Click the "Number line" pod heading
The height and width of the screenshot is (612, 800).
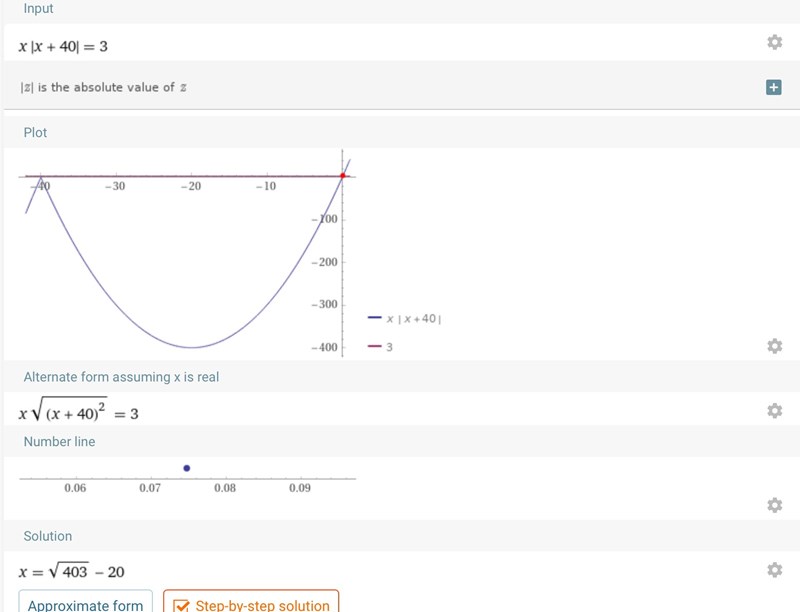pyautogui.click(x=59, y=441)
